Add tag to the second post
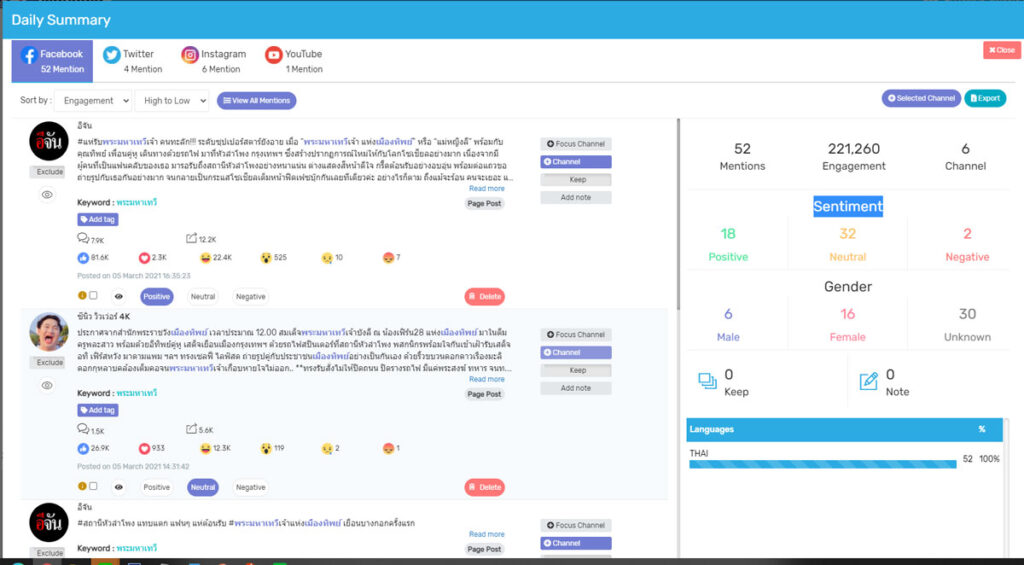 pos(98,410)
